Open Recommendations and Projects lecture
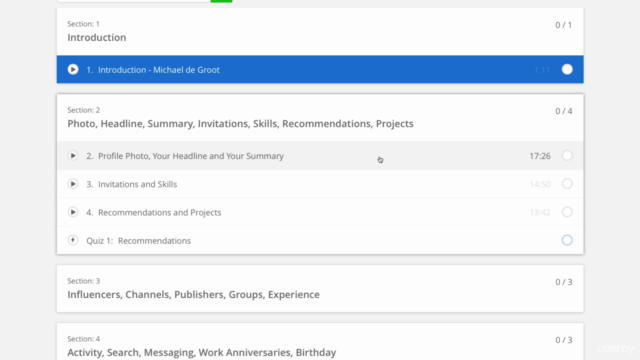The image size is (640, 360). (320, 212)
